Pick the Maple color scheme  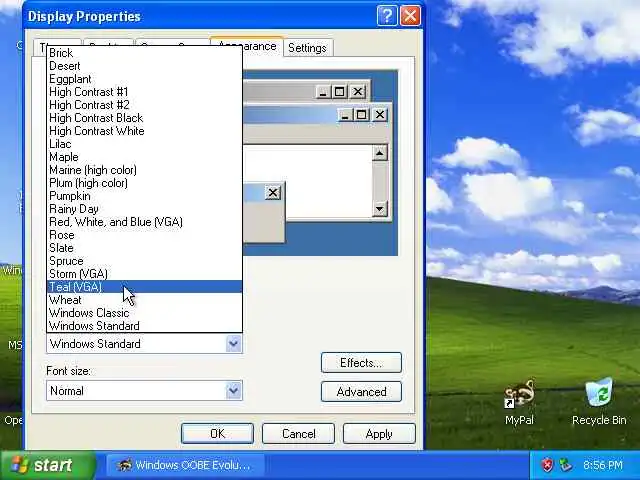tap(144, 157)
